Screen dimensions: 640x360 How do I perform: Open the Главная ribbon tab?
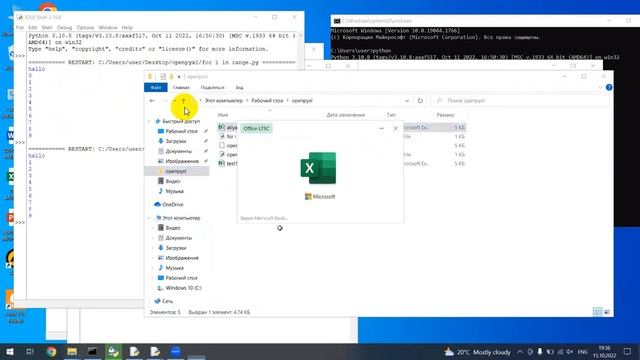point(181,87)
